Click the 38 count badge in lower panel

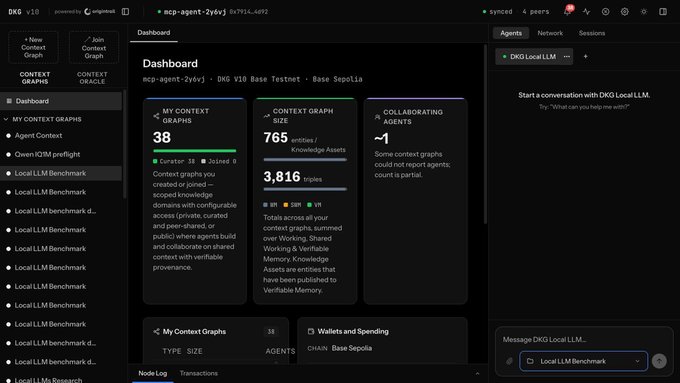(271, 331)
